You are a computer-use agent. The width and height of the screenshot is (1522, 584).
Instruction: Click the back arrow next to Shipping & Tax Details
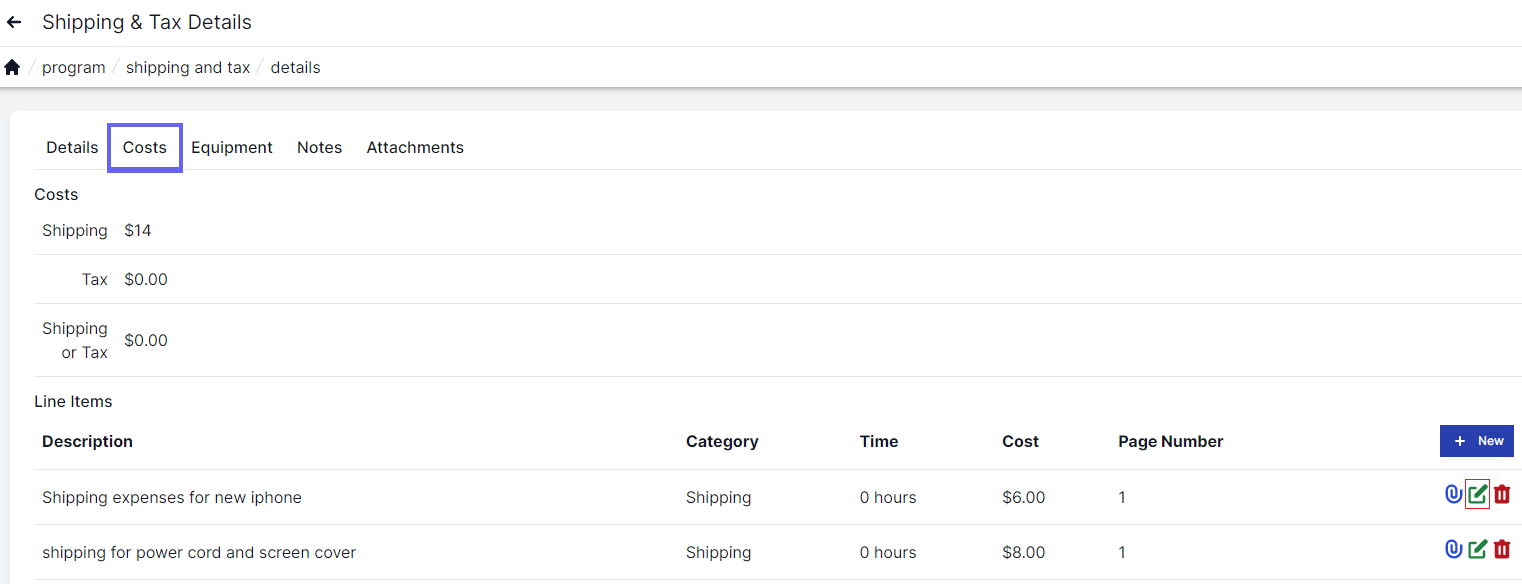pyautogui.click(x=13, y=21)
